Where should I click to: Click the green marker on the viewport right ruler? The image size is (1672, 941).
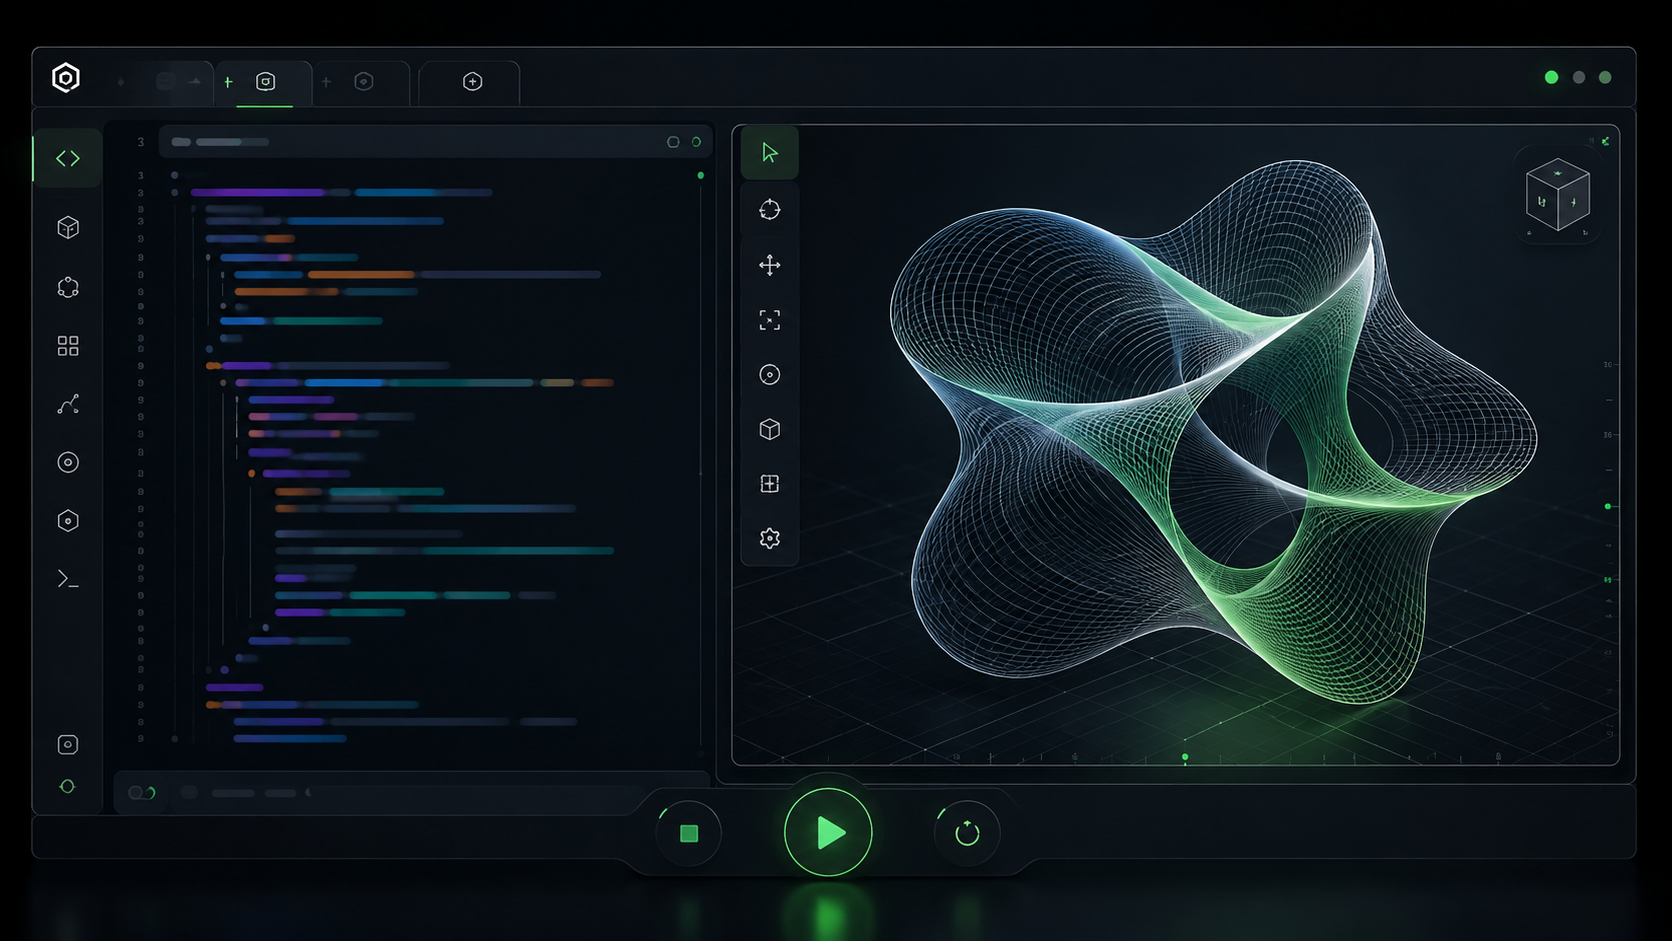tap(1608, 507)
